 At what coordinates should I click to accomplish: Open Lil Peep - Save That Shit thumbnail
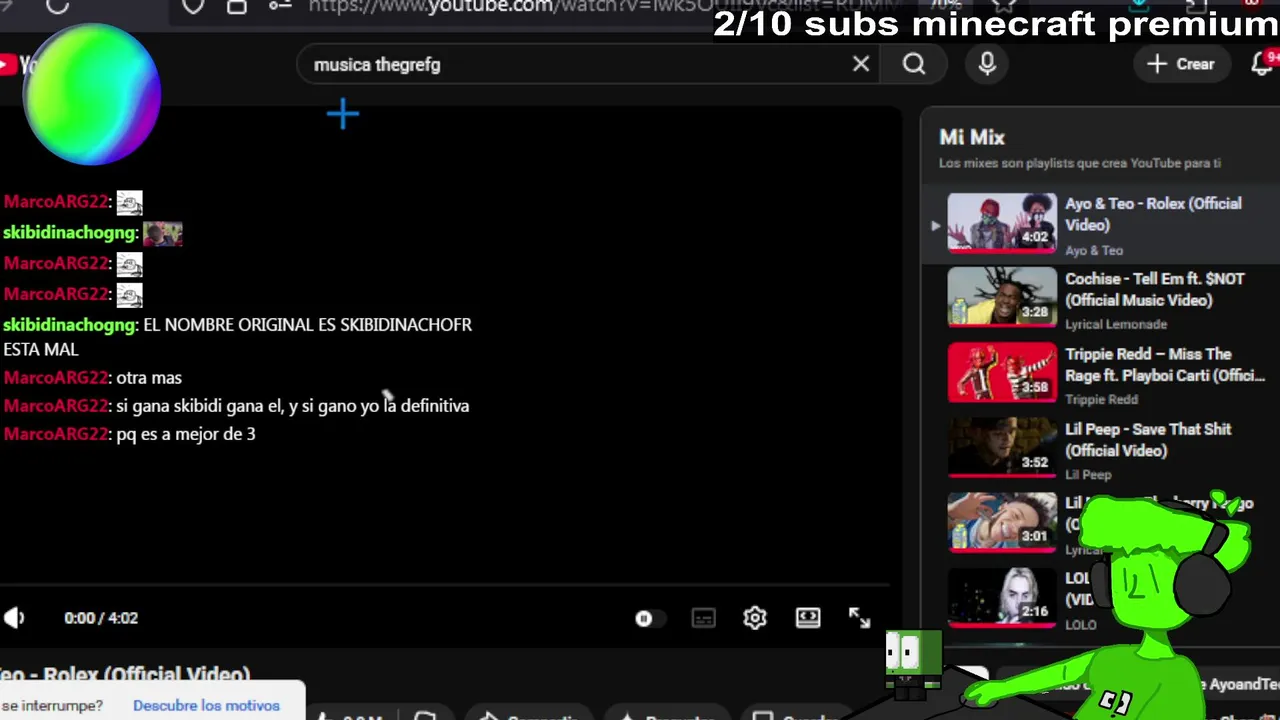coord(1002,447)
